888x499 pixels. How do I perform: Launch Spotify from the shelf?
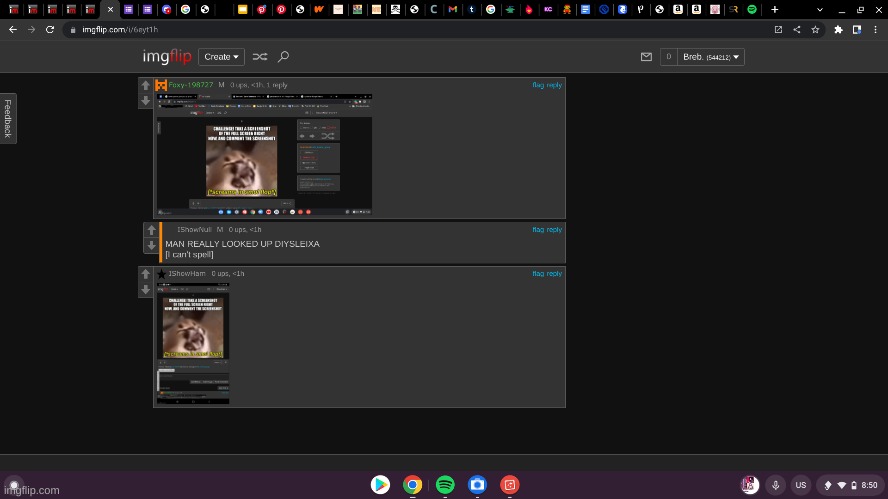click(445, 485)
